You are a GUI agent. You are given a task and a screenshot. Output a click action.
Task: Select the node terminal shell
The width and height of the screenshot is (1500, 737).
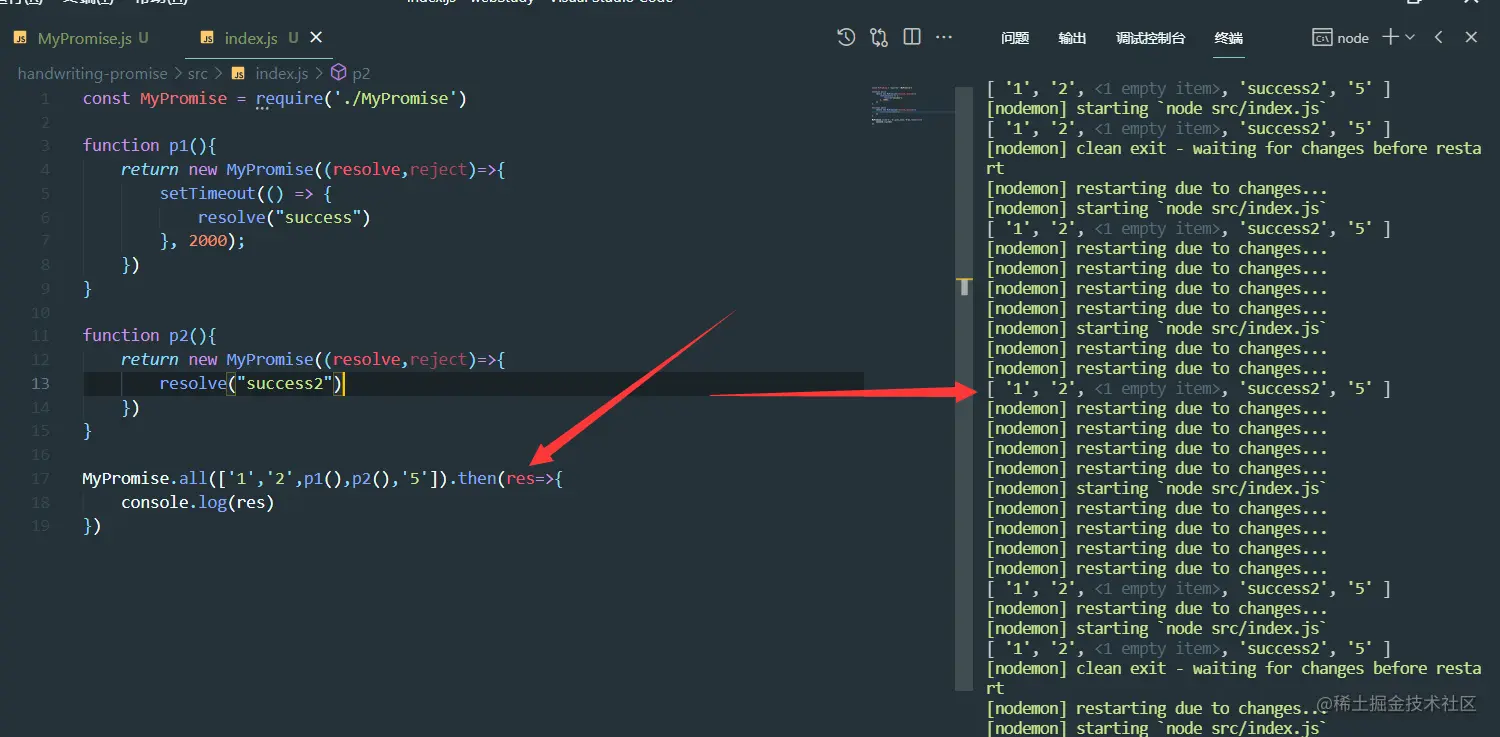[1340, 38]
